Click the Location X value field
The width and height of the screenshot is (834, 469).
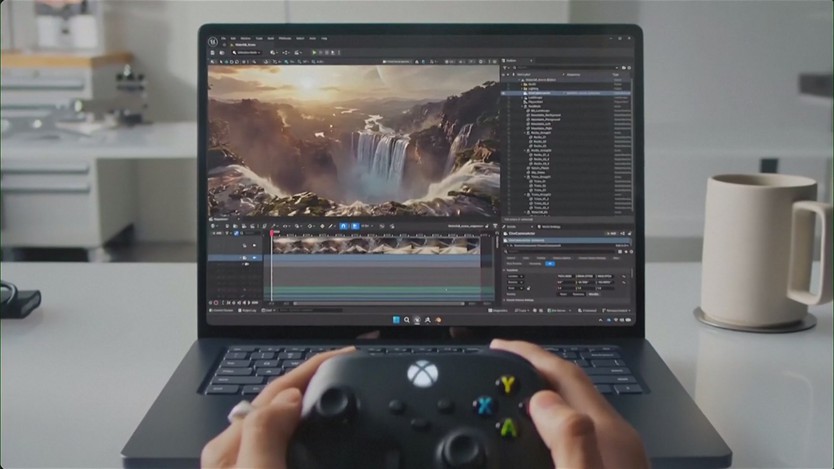tap(564, 277)
